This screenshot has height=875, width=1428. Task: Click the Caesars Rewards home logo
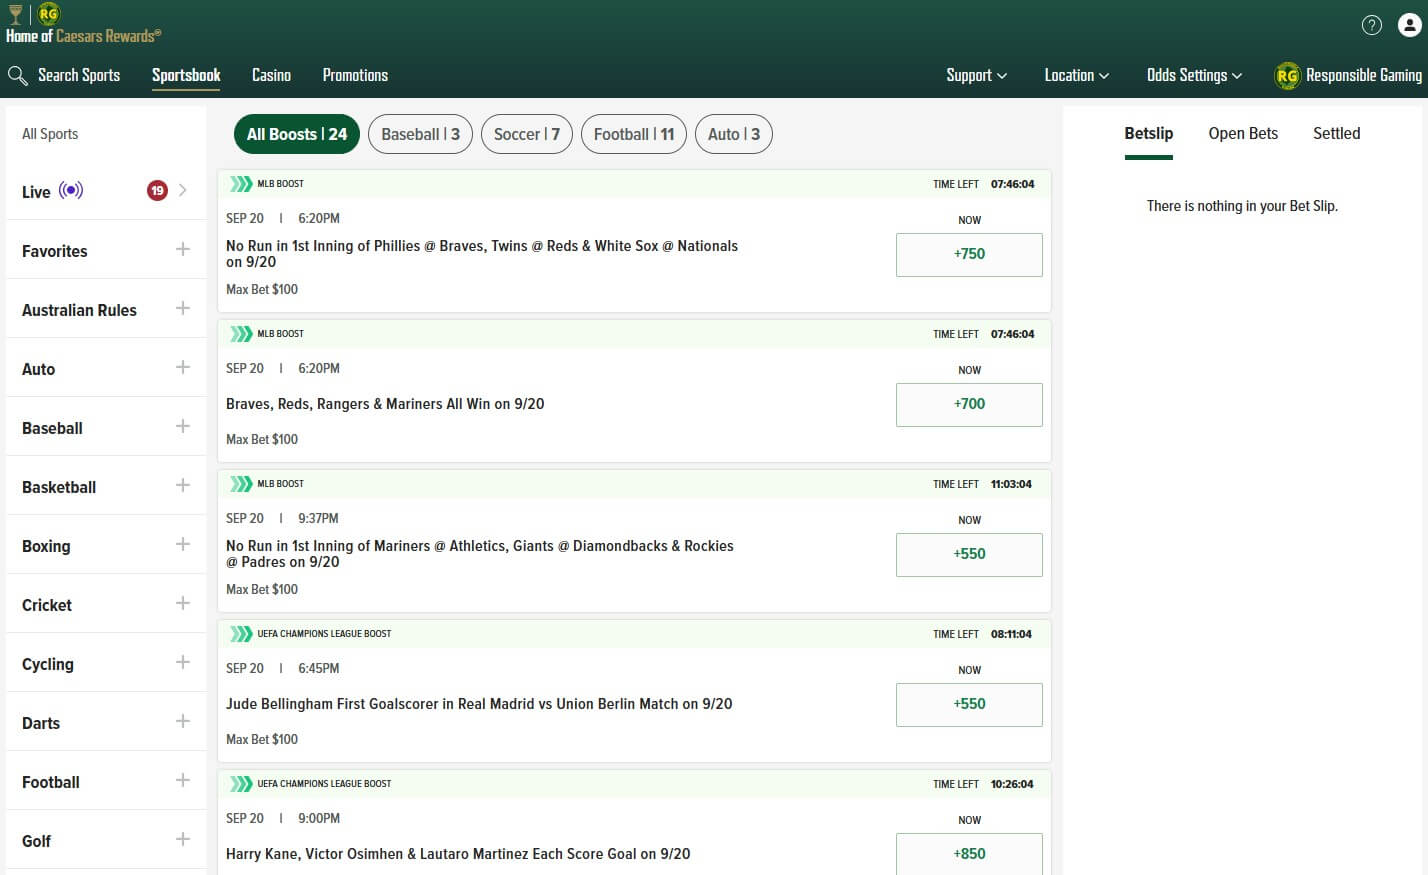tap(83, 25)
